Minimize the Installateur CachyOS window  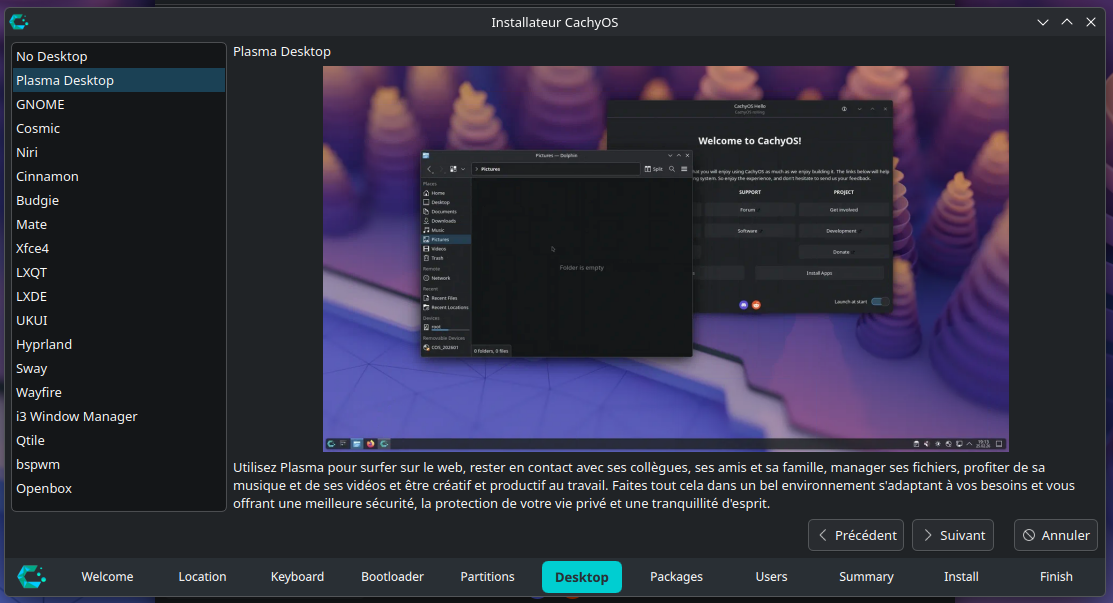click(1043, 22)
